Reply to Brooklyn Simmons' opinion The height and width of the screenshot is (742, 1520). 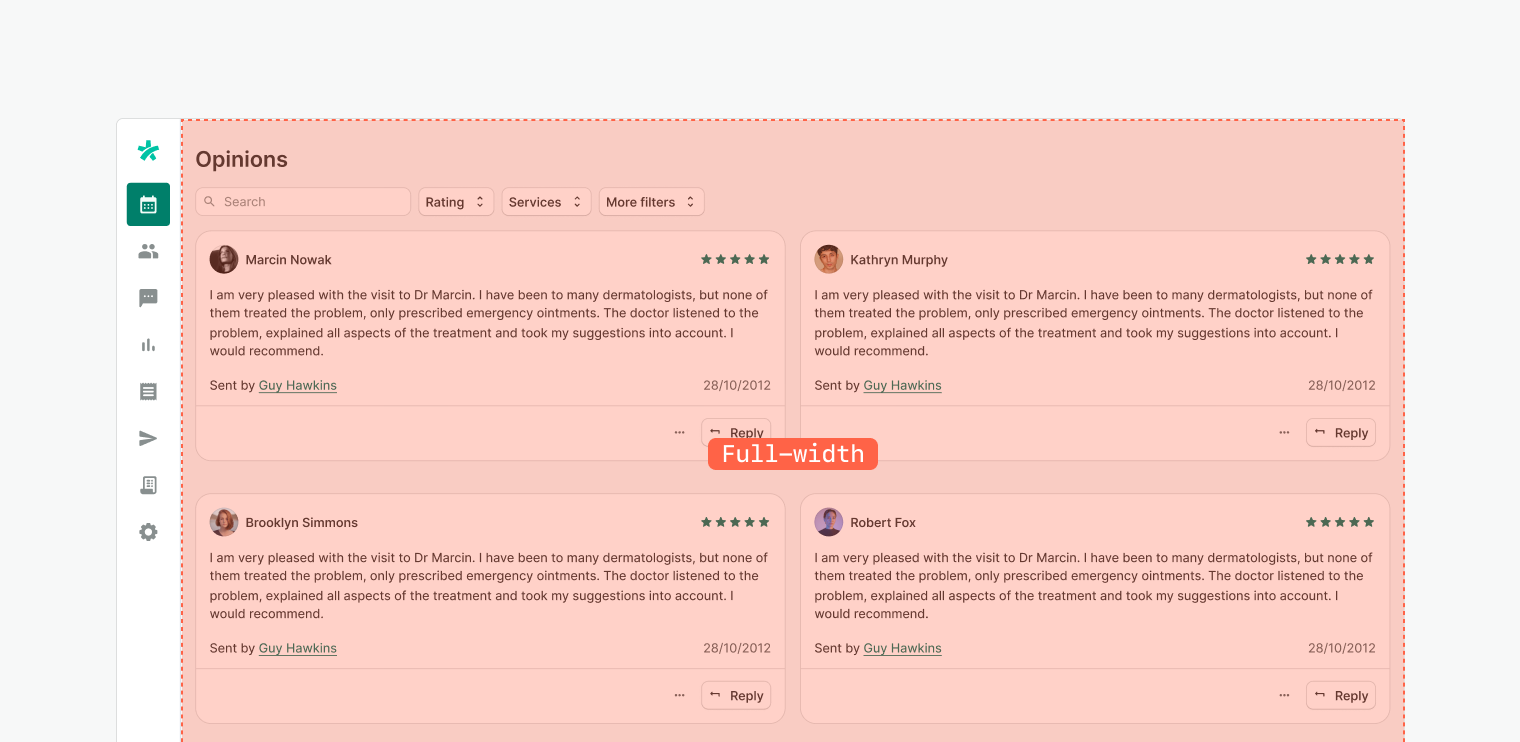point(736,696)
